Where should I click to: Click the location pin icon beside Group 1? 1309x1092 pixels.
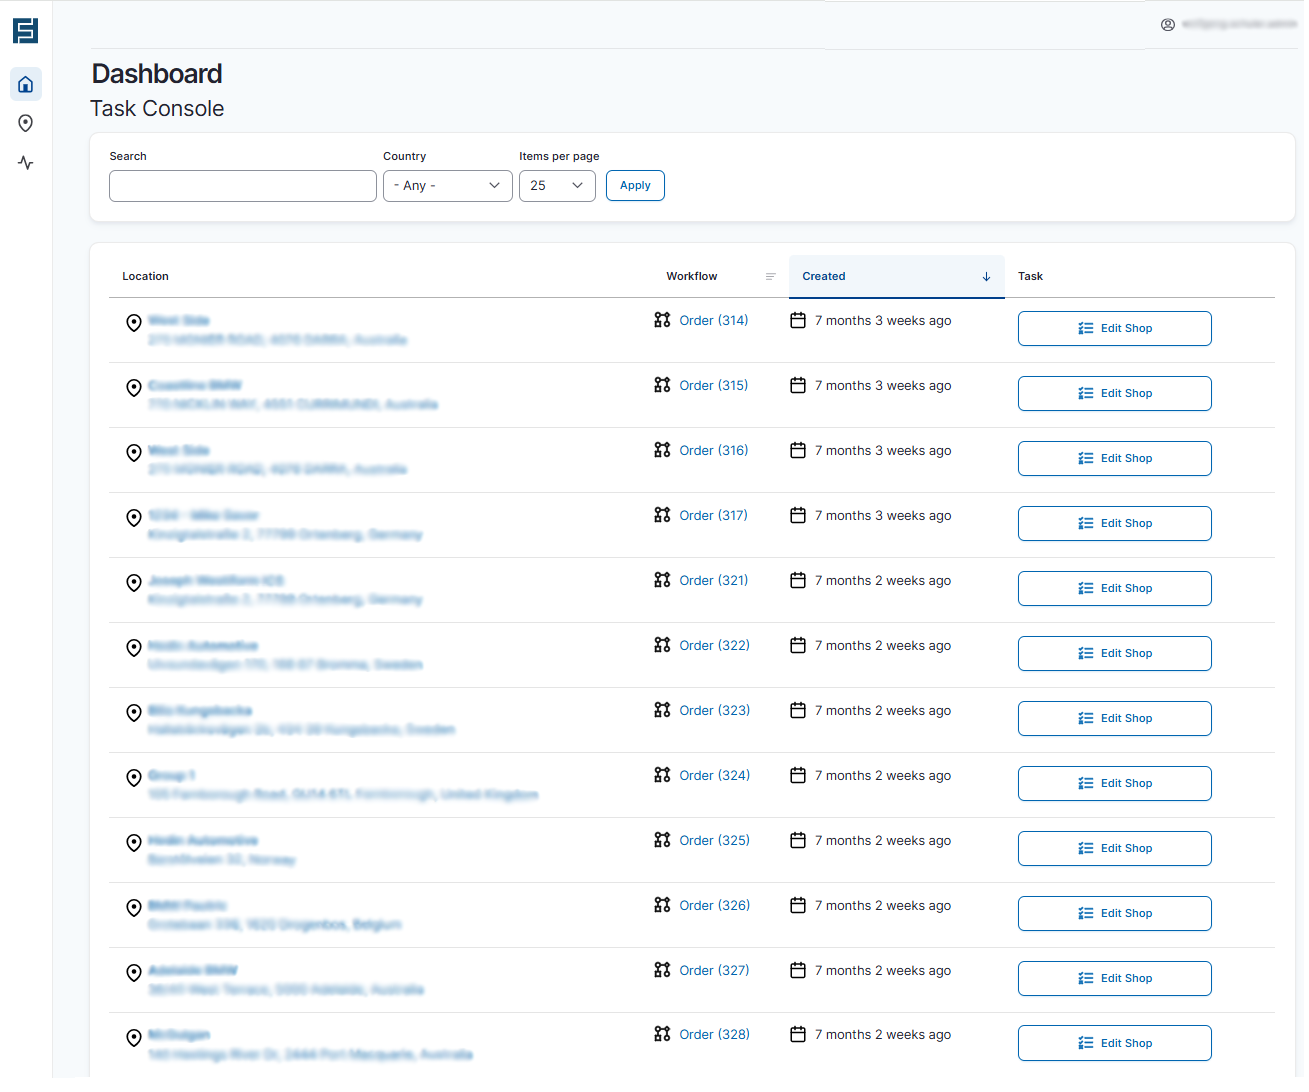(x=133, y=777)
